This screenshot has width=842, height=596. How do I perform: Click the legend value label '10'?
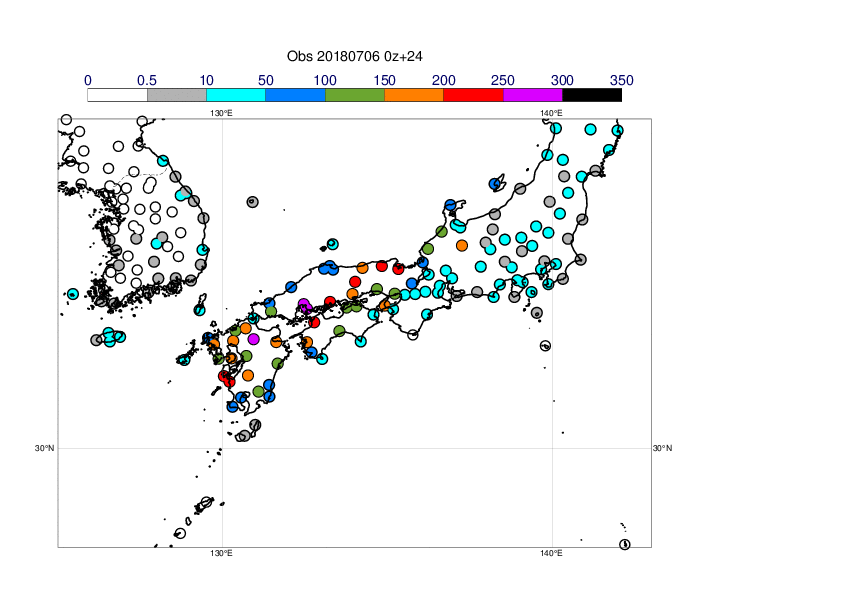click(x=207, y=81)
